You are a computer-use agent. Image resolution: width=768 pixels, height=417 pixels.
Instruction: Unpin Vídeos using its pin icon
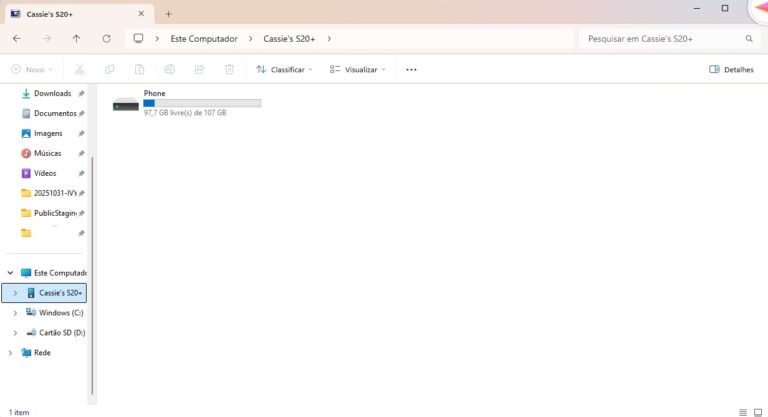pos(81,173)
